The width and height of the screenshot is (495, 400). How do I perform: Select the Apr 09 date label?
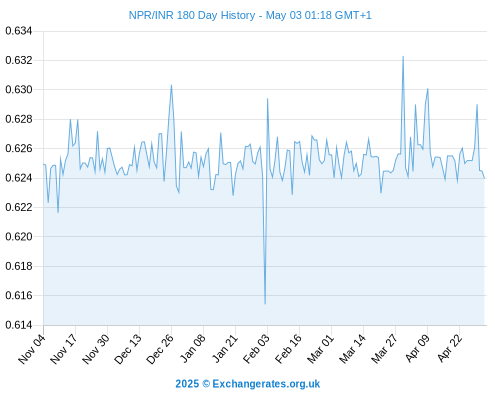pyautogui.click(x=417, y=348)
